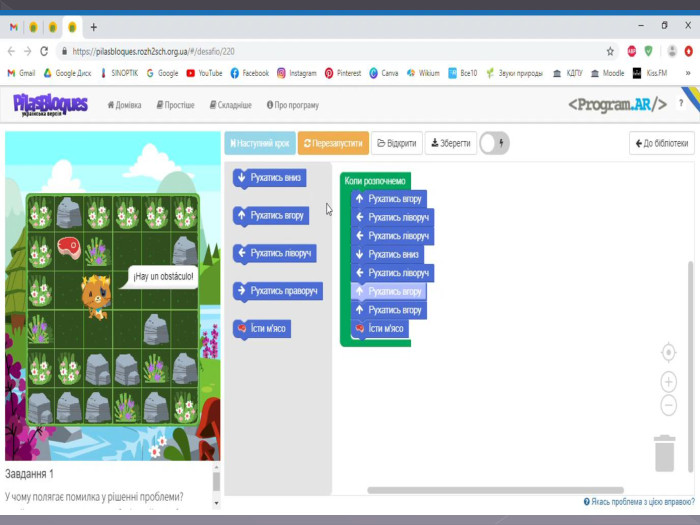
Task: Open Про програму page
Action: pyautogui.click(x=292, y=105)
